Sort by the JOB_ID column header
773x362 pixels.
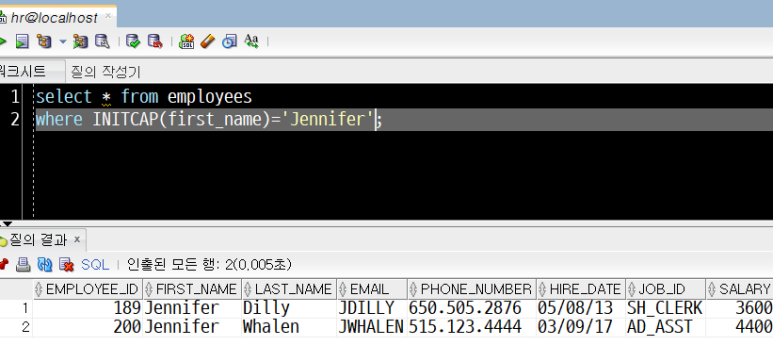coord(666,289)
